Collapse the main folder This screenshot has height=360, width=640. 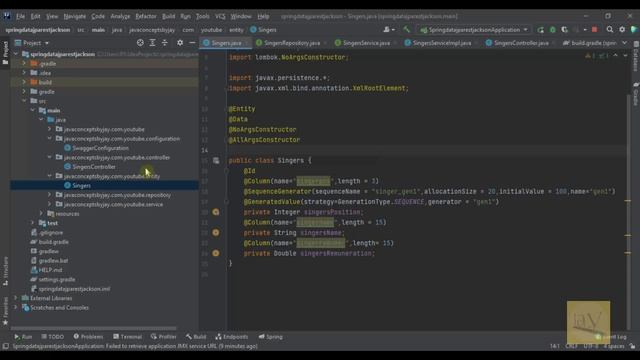(x=33, y=110)
